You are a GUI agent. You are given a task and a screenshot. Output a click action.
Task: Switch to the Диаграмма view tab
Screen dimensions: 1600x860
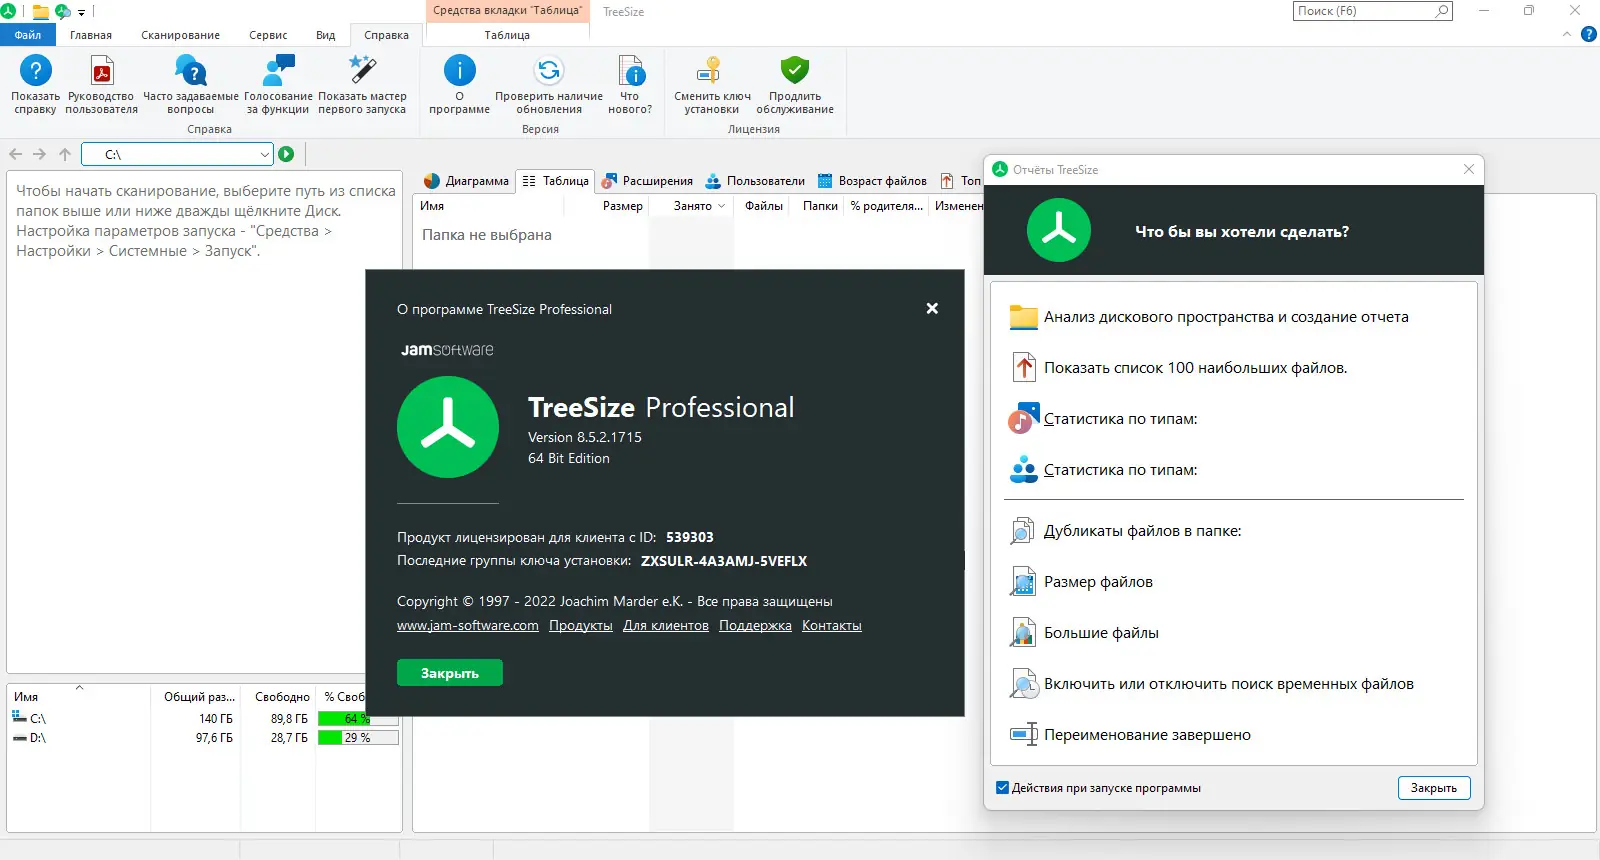coord(466,181)
